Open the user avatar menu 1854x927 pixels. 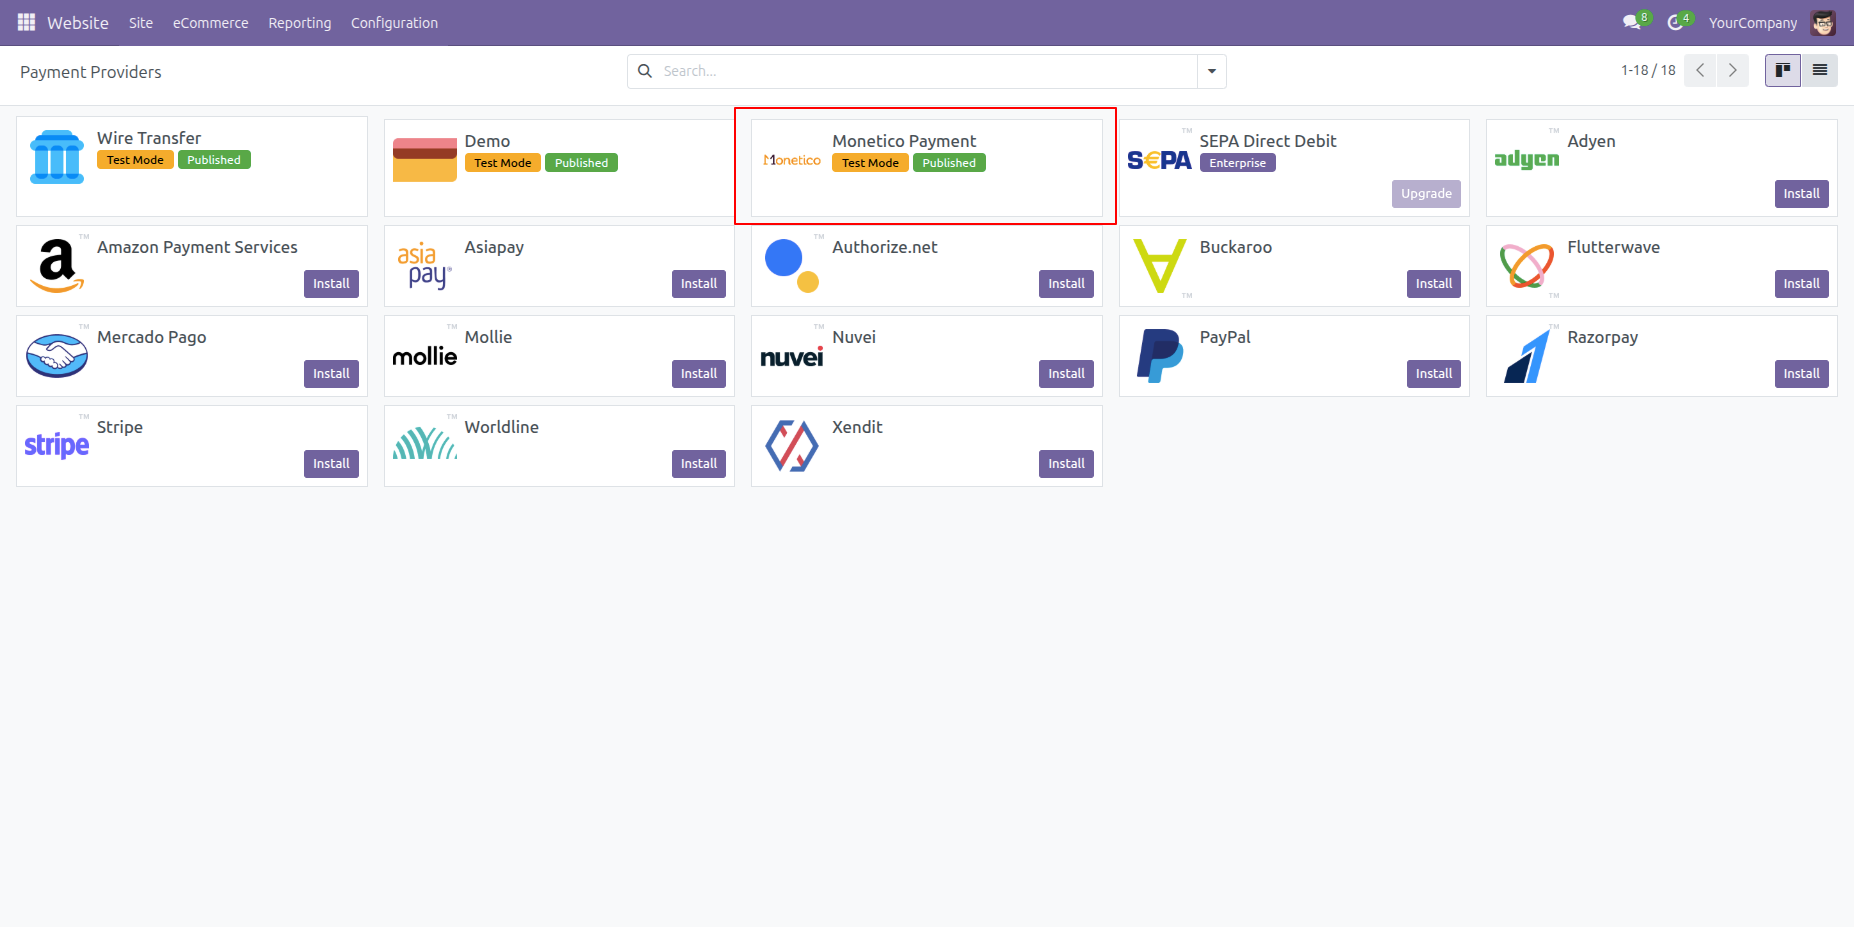pyautogui.click(x=1823, y=22)
